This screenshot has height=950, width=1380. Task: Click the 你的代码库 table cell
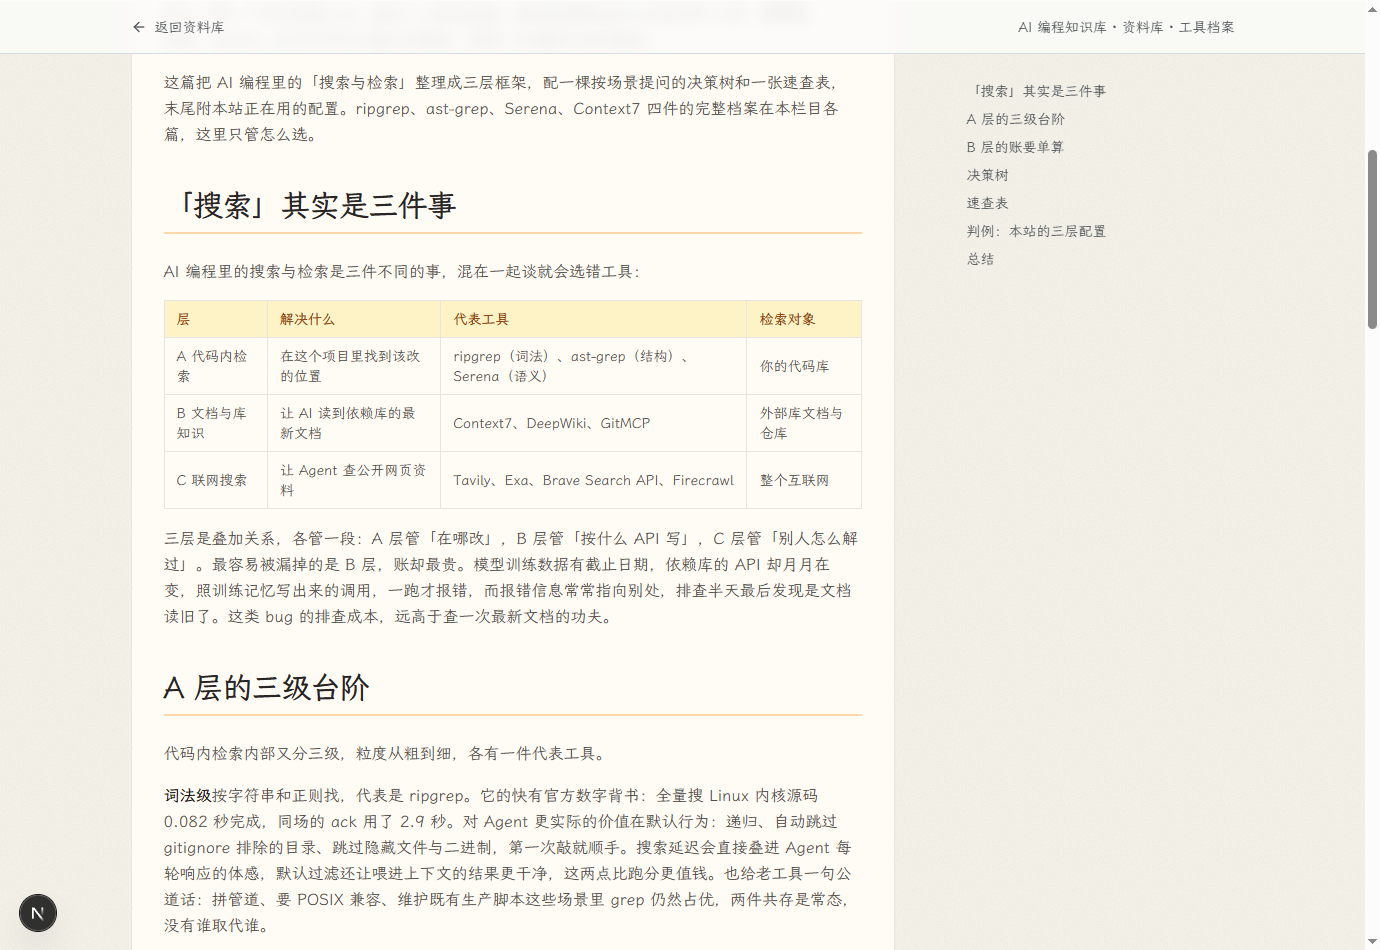pos(804,366)
